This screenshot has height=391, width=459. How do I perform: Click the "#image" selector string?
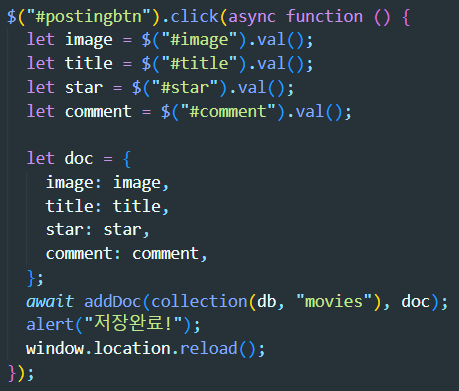point(199,40)
